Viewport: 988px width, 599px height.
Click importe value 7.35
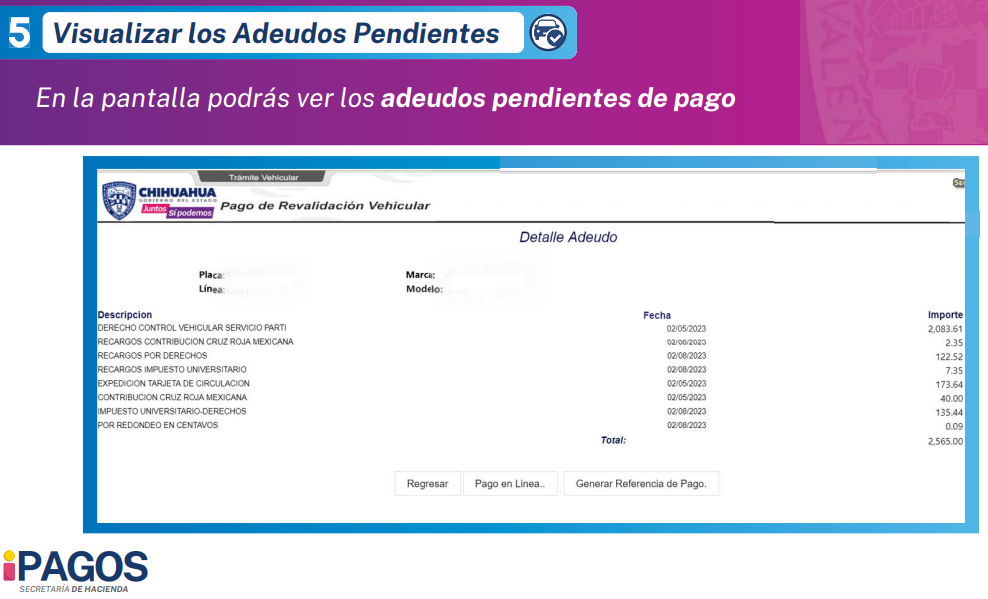(x=954, y=371)
